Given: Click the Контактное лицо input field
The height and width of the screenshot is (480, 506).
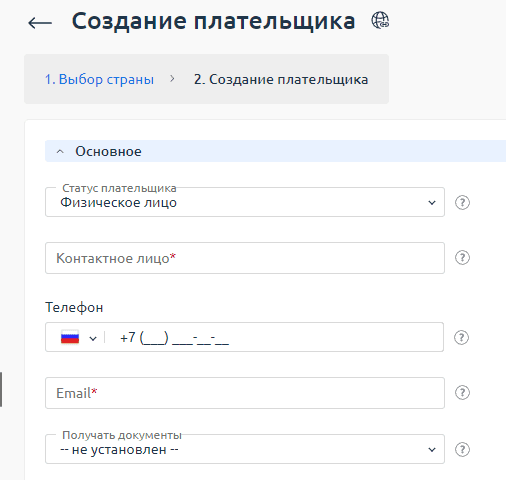Looking at the screenshot, I should pos(245,258).
